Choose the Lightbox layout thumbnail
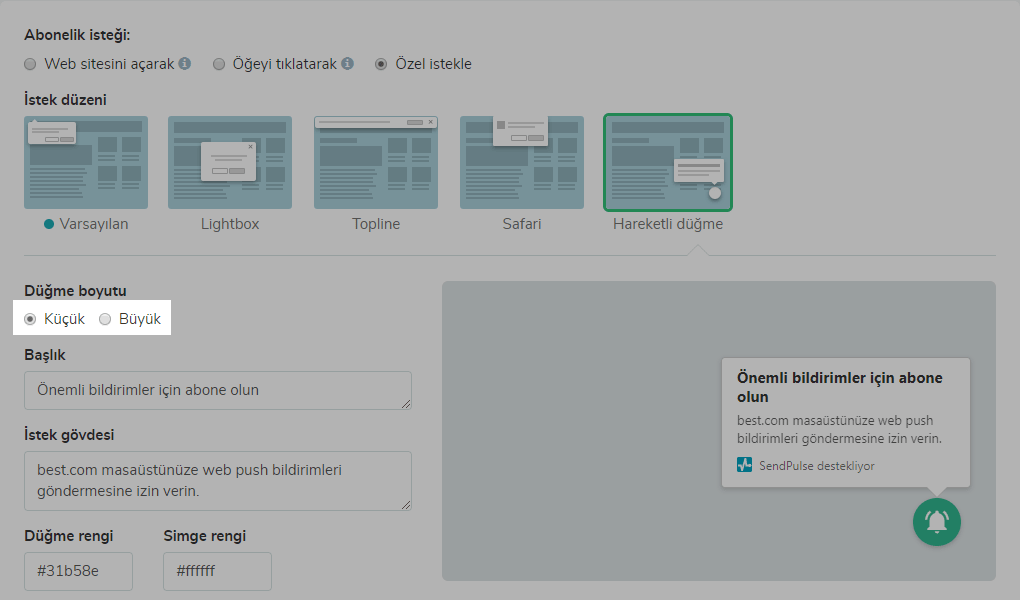This screenshot has width=1020, height=600. point(230,163)
